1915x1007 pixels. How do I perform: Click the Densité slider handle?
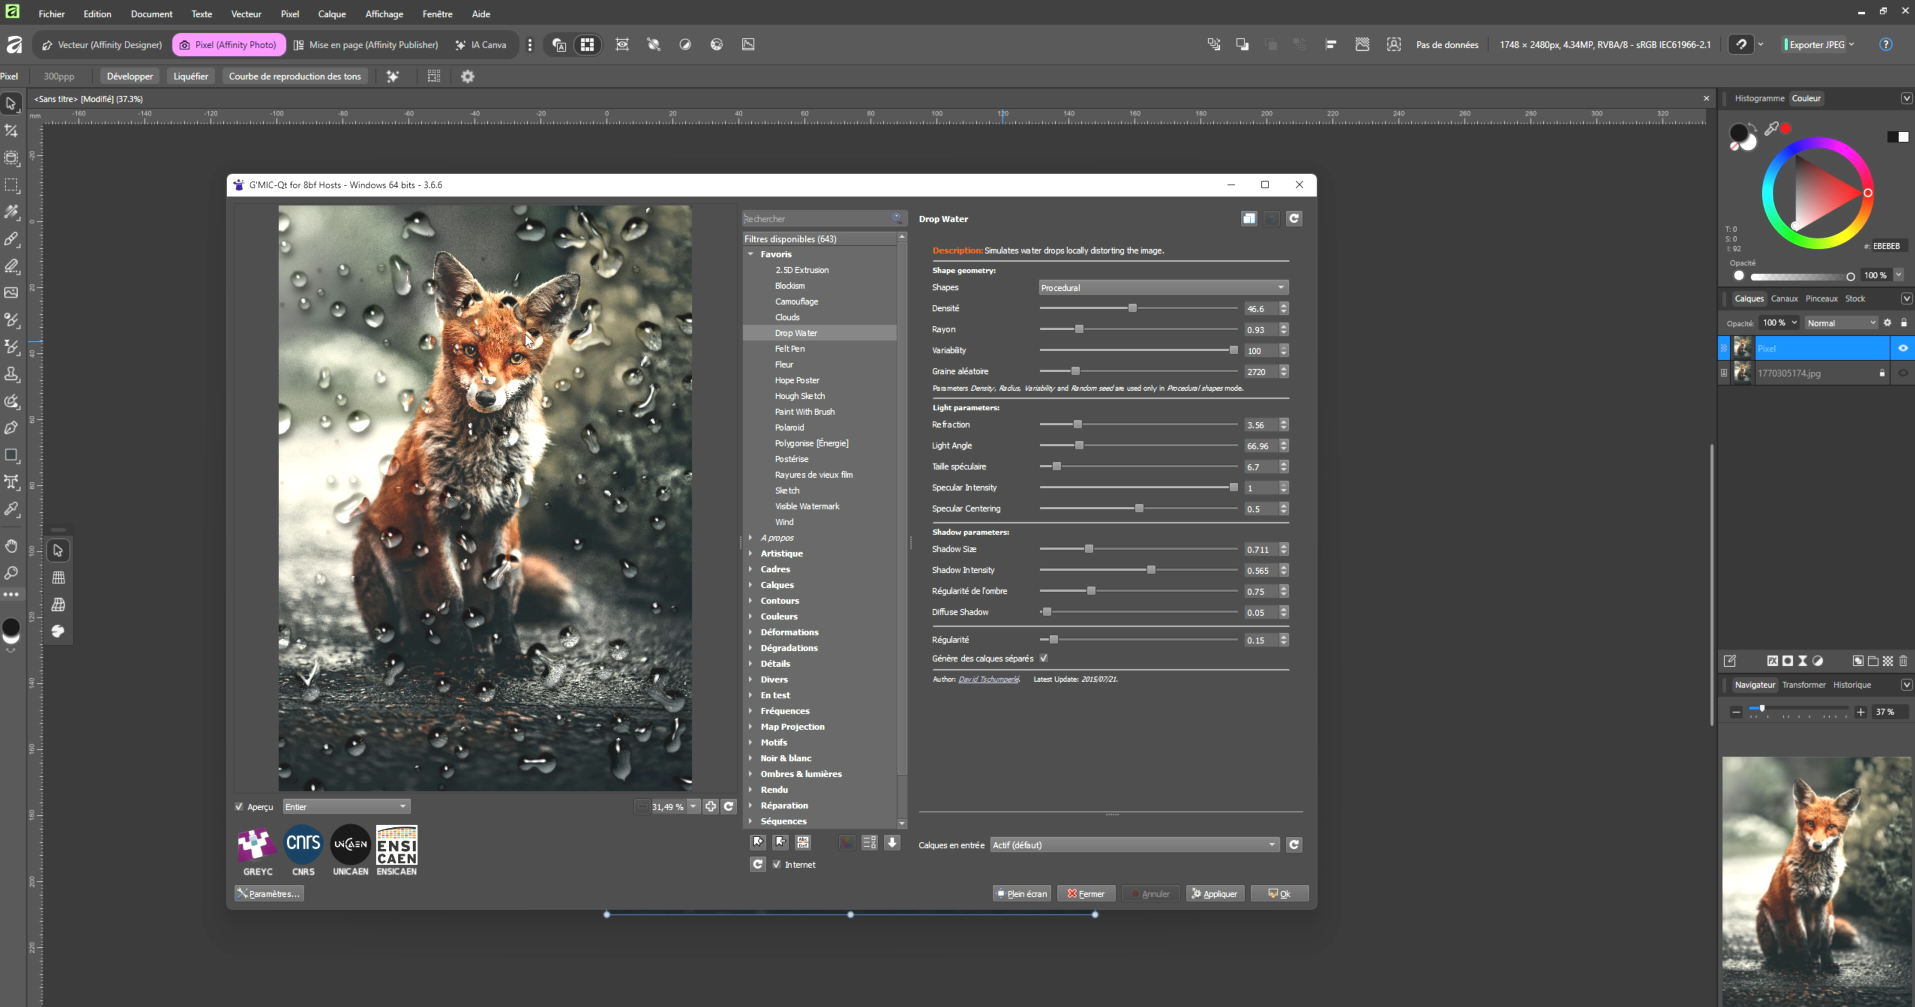click(x=1132, y=309)
